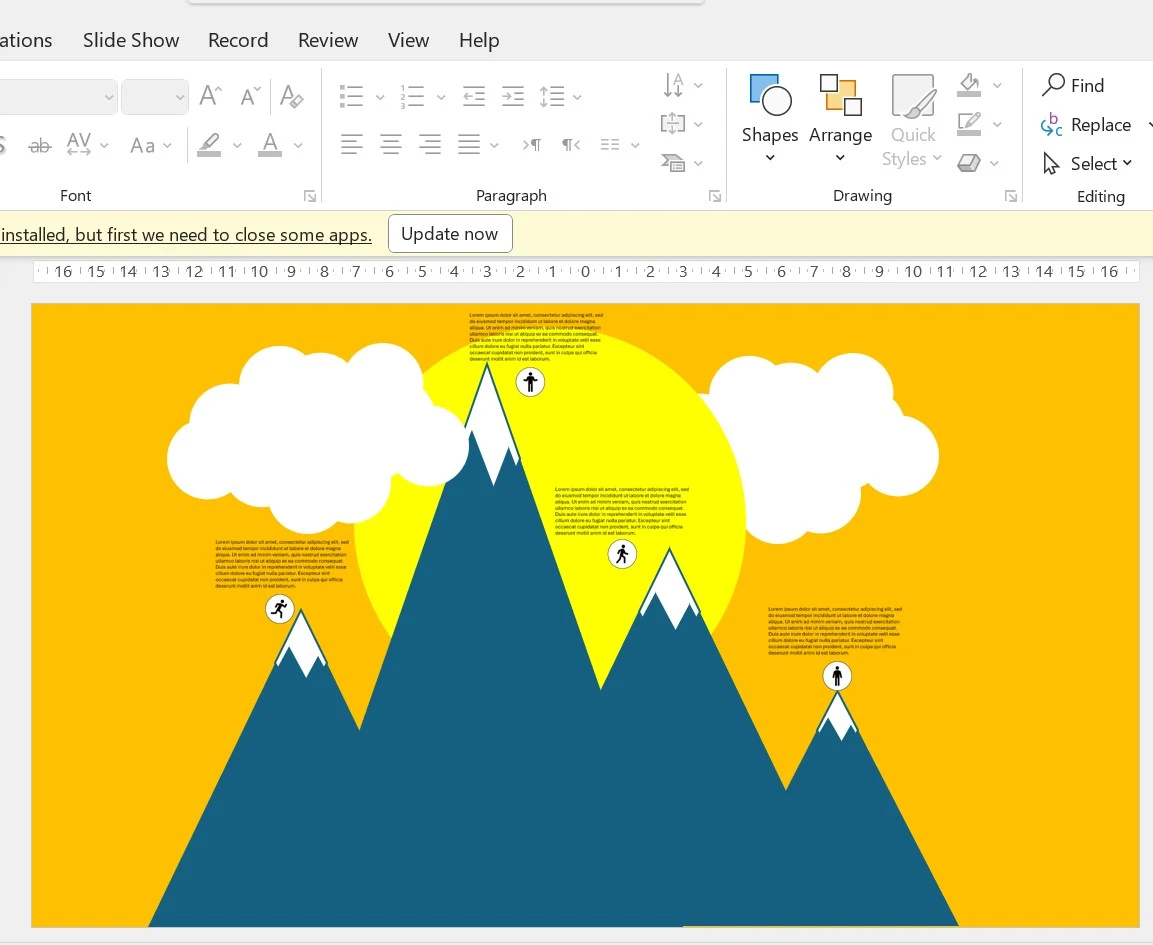Toggle center text alignment
Screen dimensions: 1153x945
391,145
